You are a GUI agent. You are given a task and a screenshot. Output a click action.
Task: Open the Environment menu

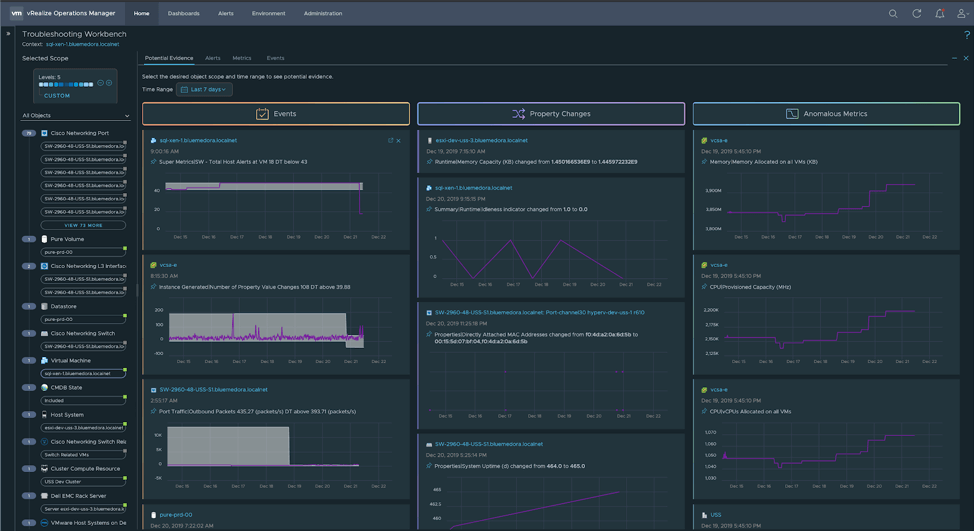point(269,13)
